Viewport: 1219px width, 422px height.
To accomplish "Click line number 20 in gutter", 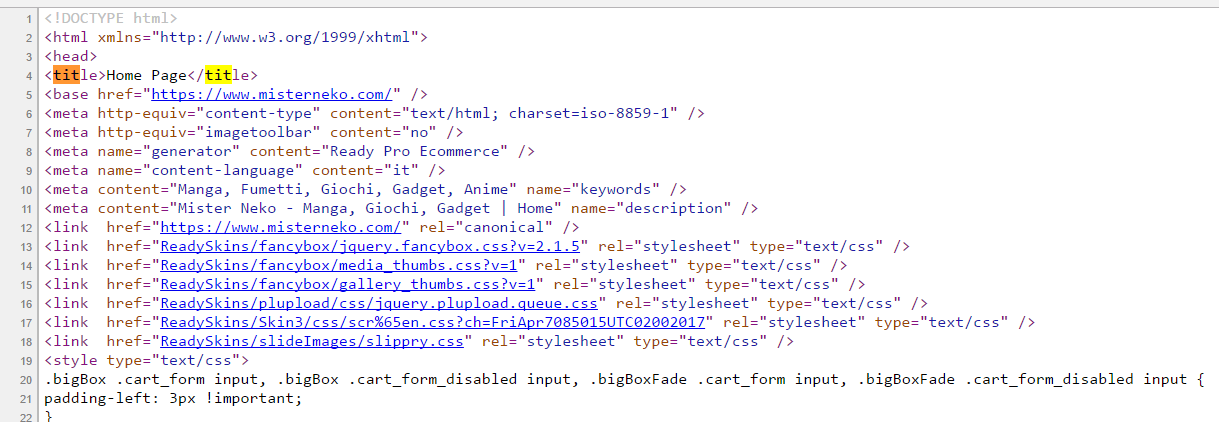I will point(27,379).
